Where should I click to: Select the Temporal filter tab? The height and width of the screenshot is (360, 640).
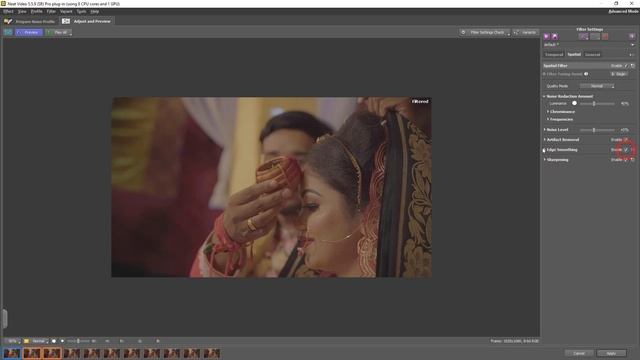[x=554, y=54]
